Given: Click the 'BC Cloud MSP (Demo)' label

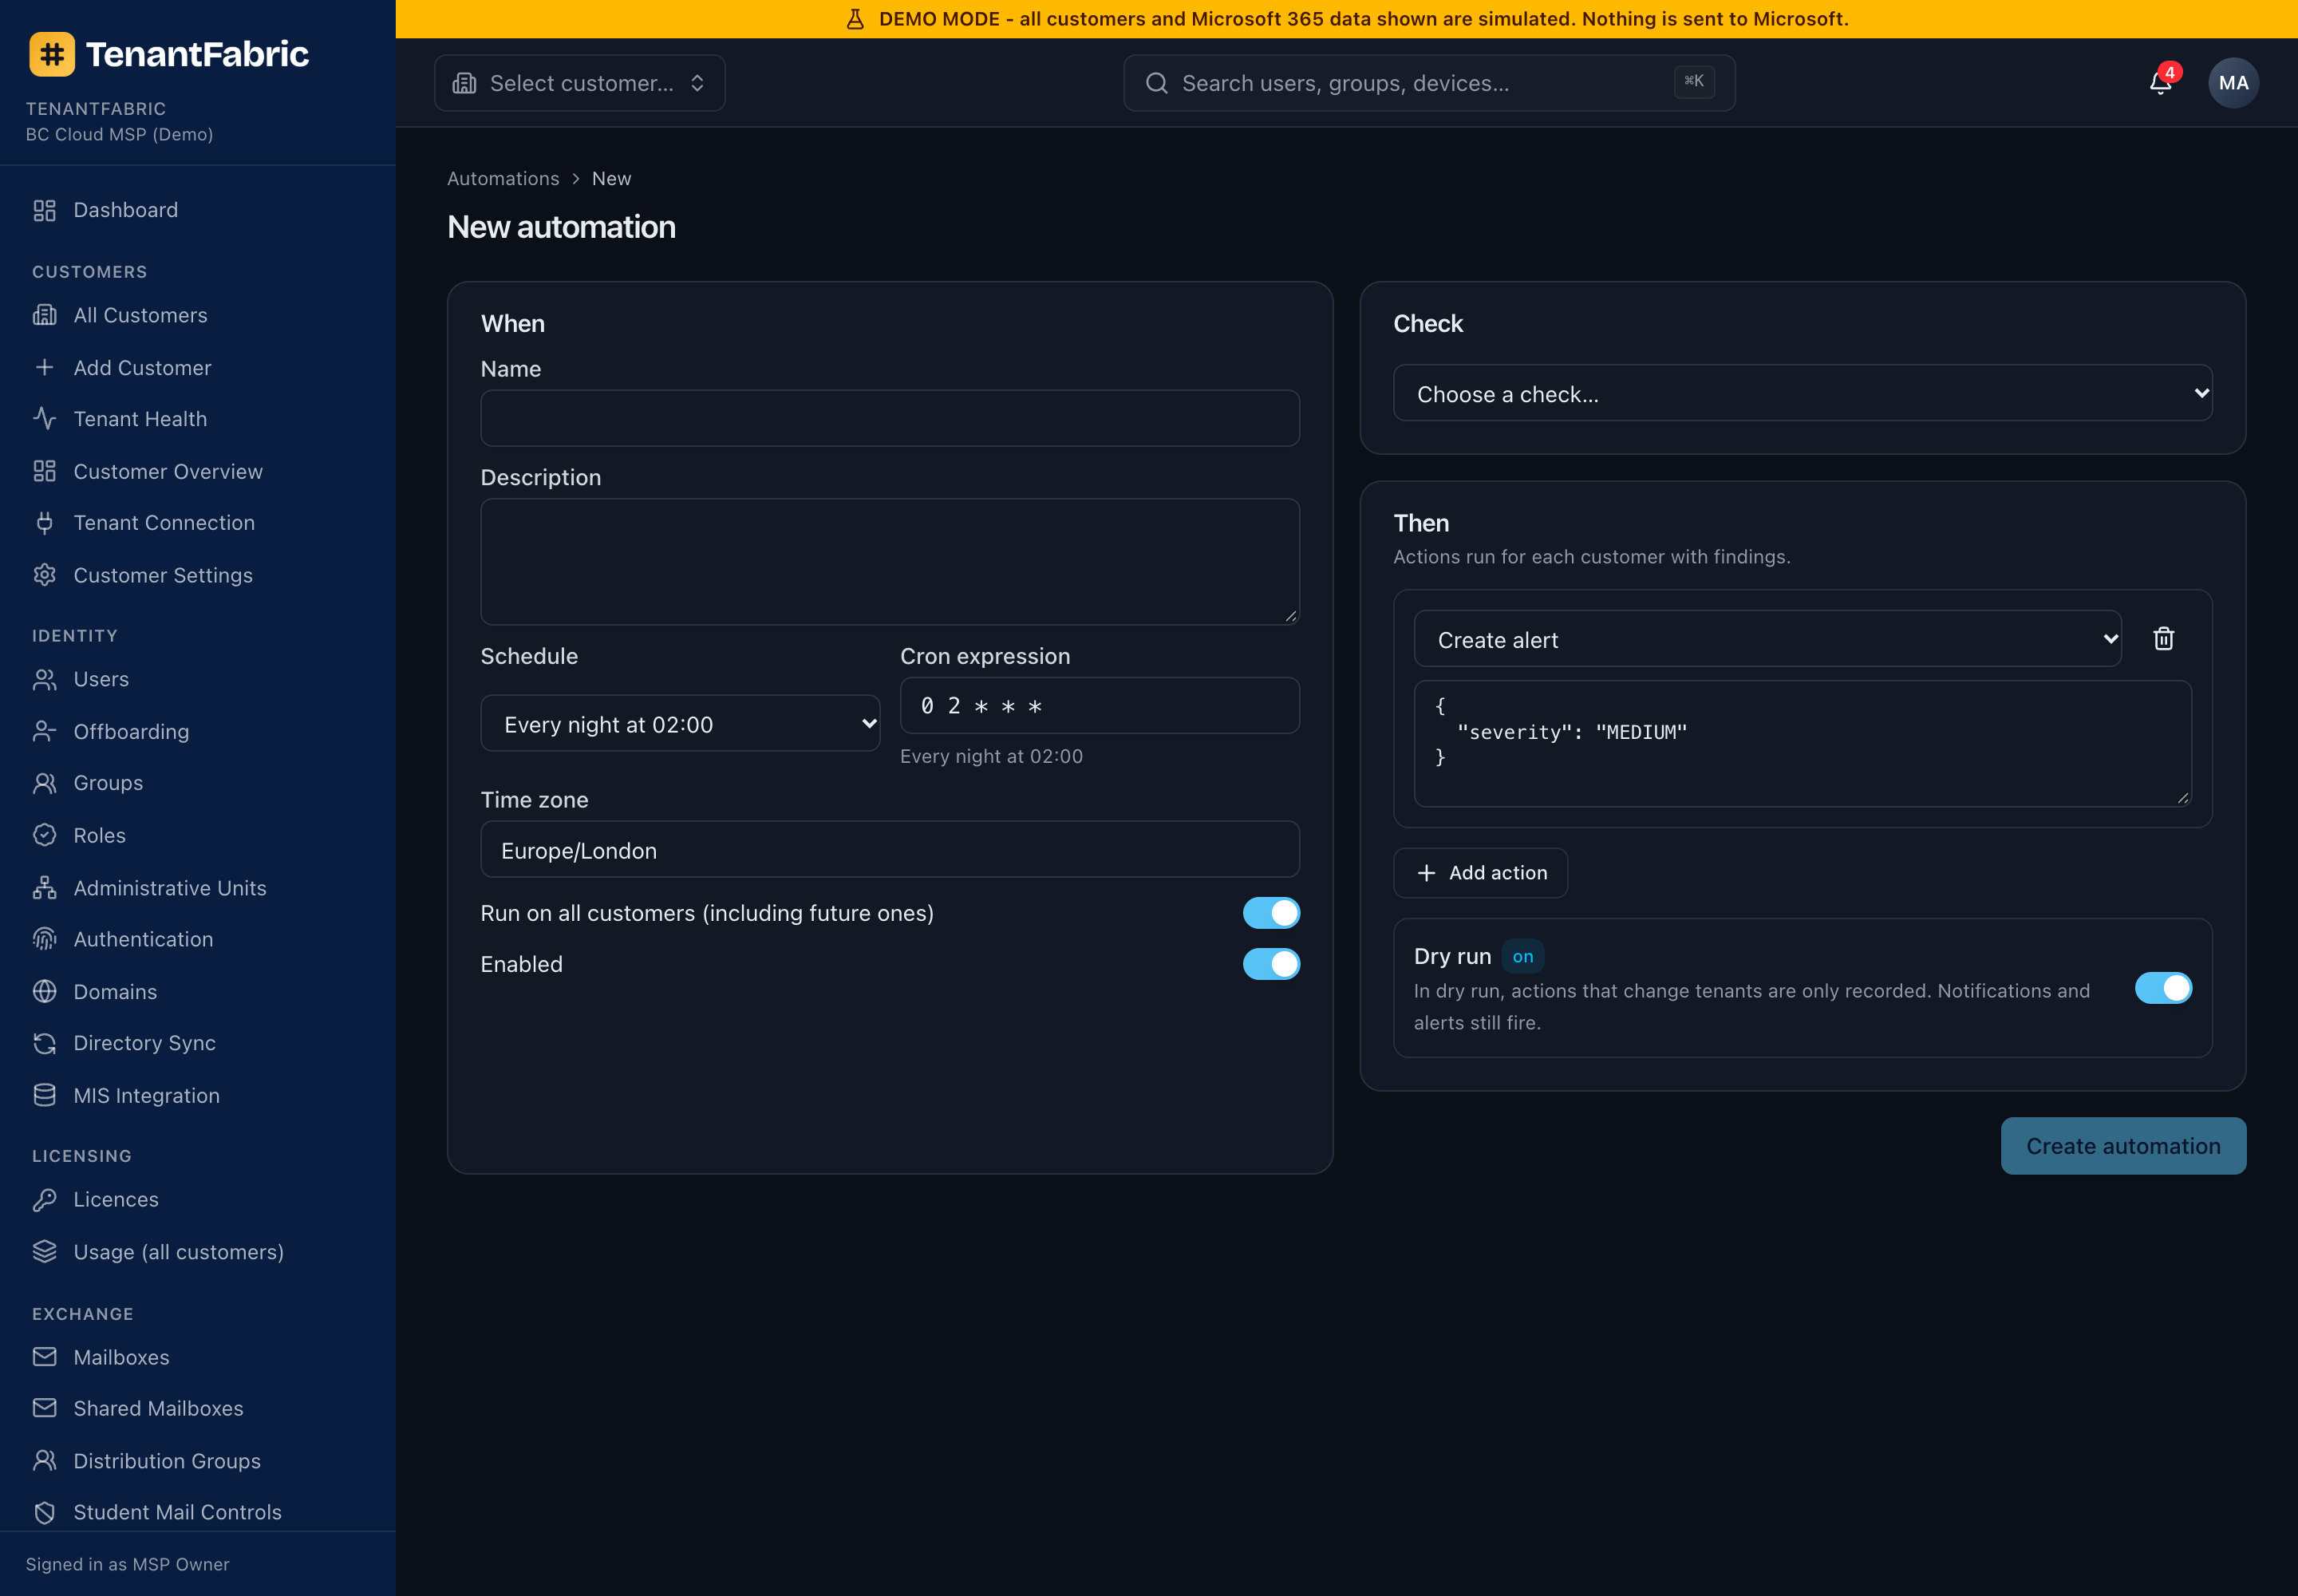Looking at the screenshot, I should (x=119, y=134).
